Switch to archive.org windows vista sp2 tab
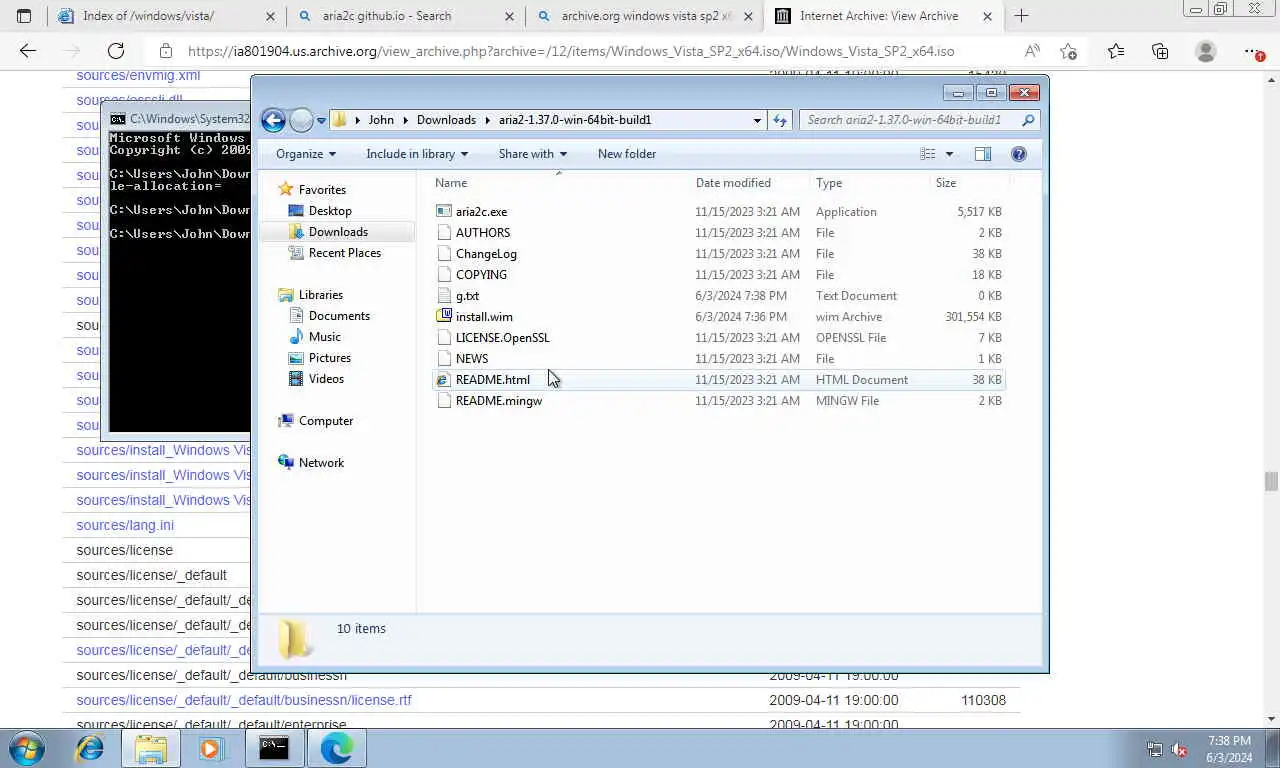 pyautogui.click(x=645, y=16)
